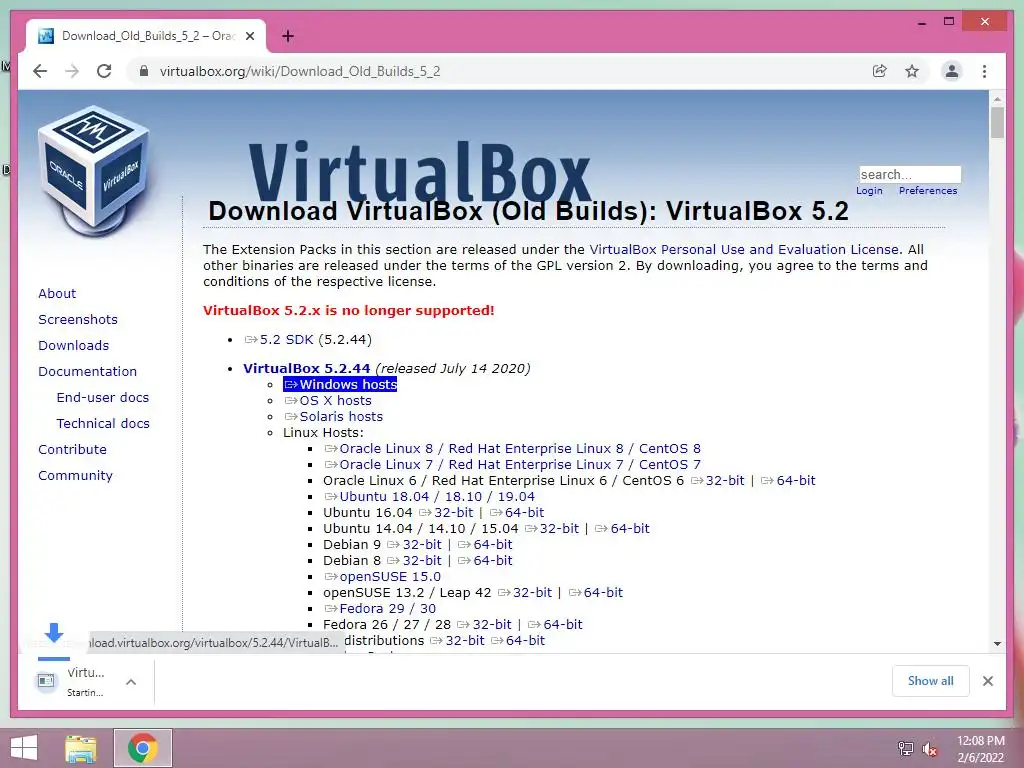
Task: Open the Login link
Action: (x=869, y=191)
